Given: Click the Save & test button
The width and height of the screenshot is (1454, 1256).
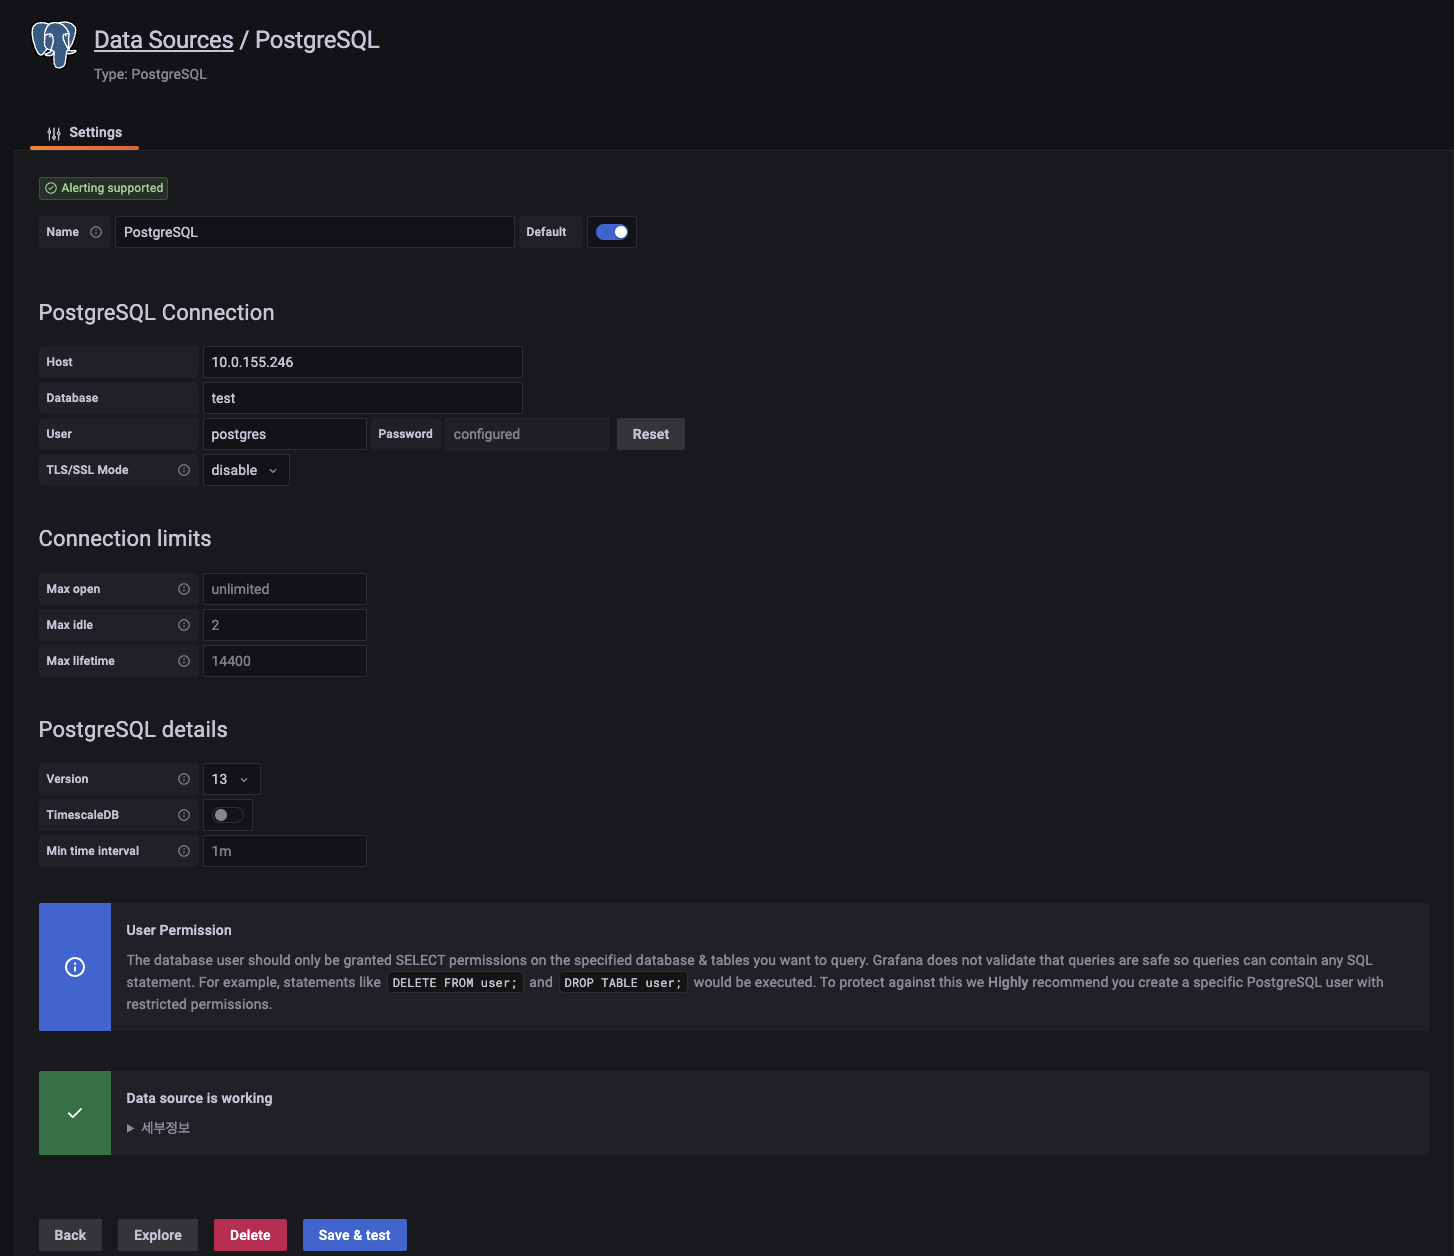Looking at the screenshot, I should coord(355,1235).
